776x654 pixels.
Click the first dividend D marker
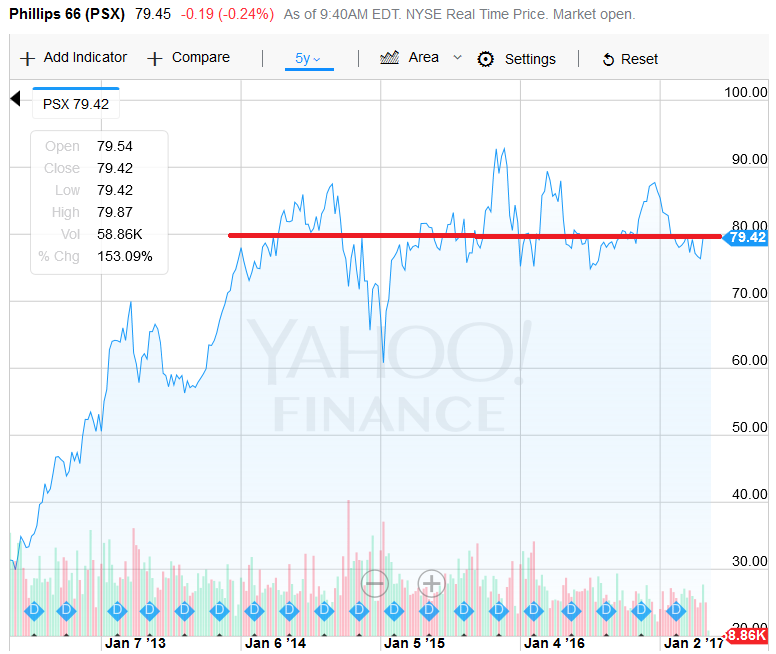pyautogui.click(x=32, y=608)
